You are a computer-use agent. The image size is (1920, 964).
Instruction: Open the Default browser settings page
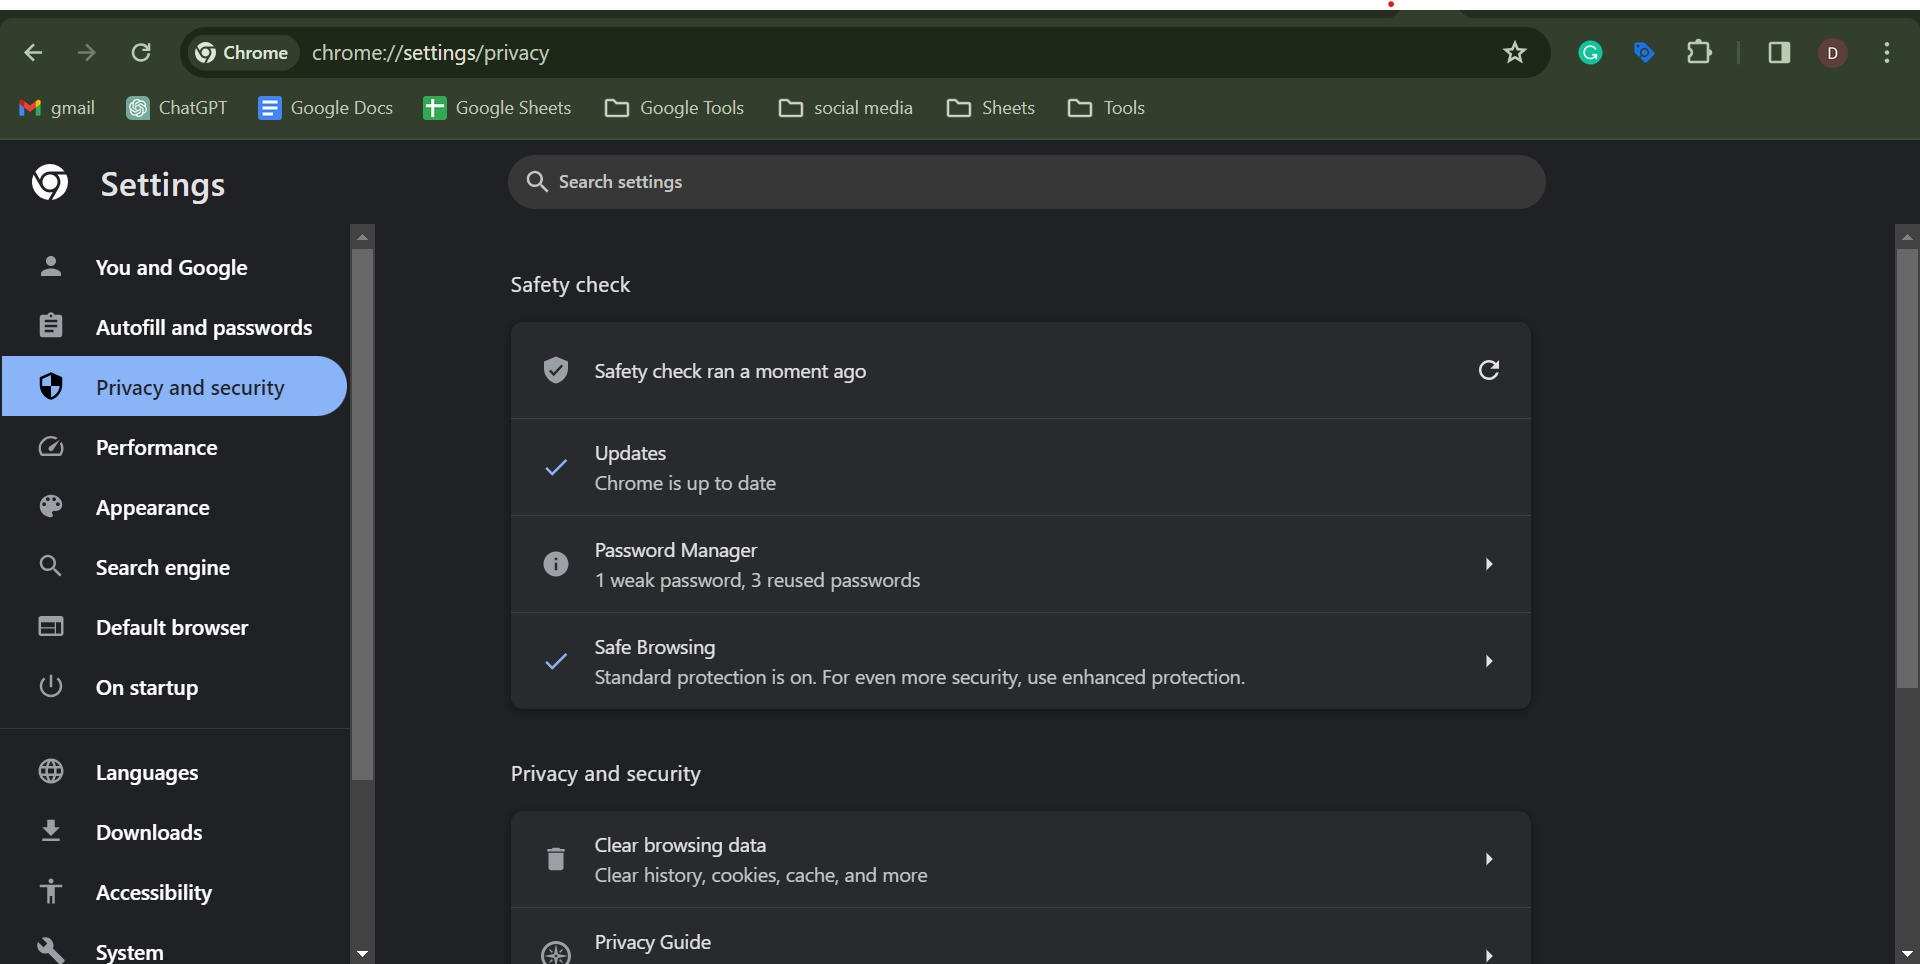[x=175, y=627]
